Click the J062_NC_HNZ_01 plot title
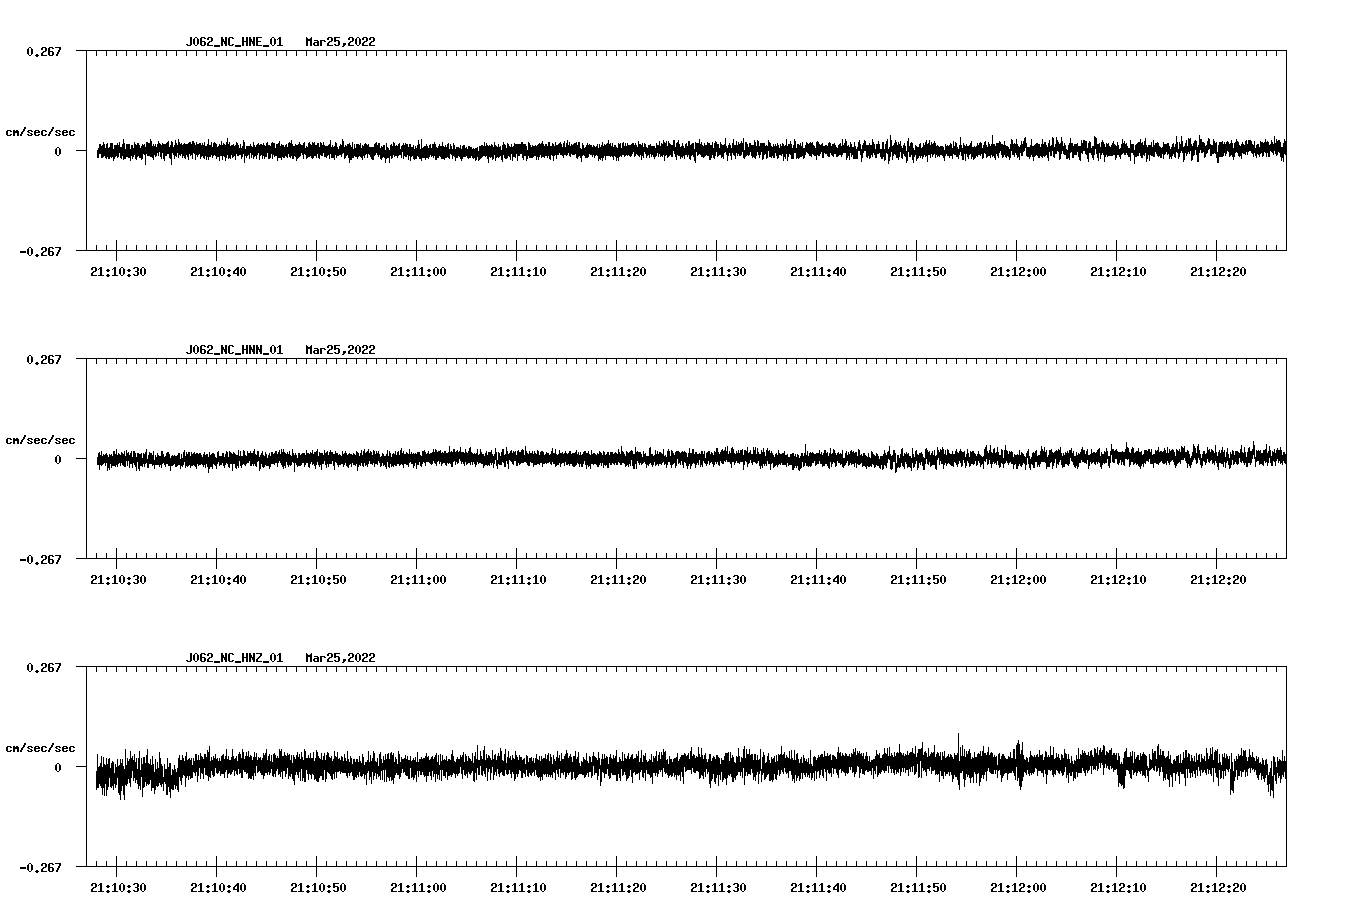 click(x=234, y=658)
